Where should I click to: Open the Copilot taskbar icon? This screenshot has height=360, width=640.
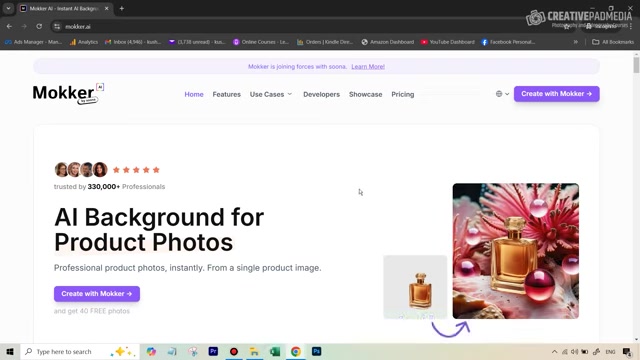pyautogui.click(x=151, y=351)
